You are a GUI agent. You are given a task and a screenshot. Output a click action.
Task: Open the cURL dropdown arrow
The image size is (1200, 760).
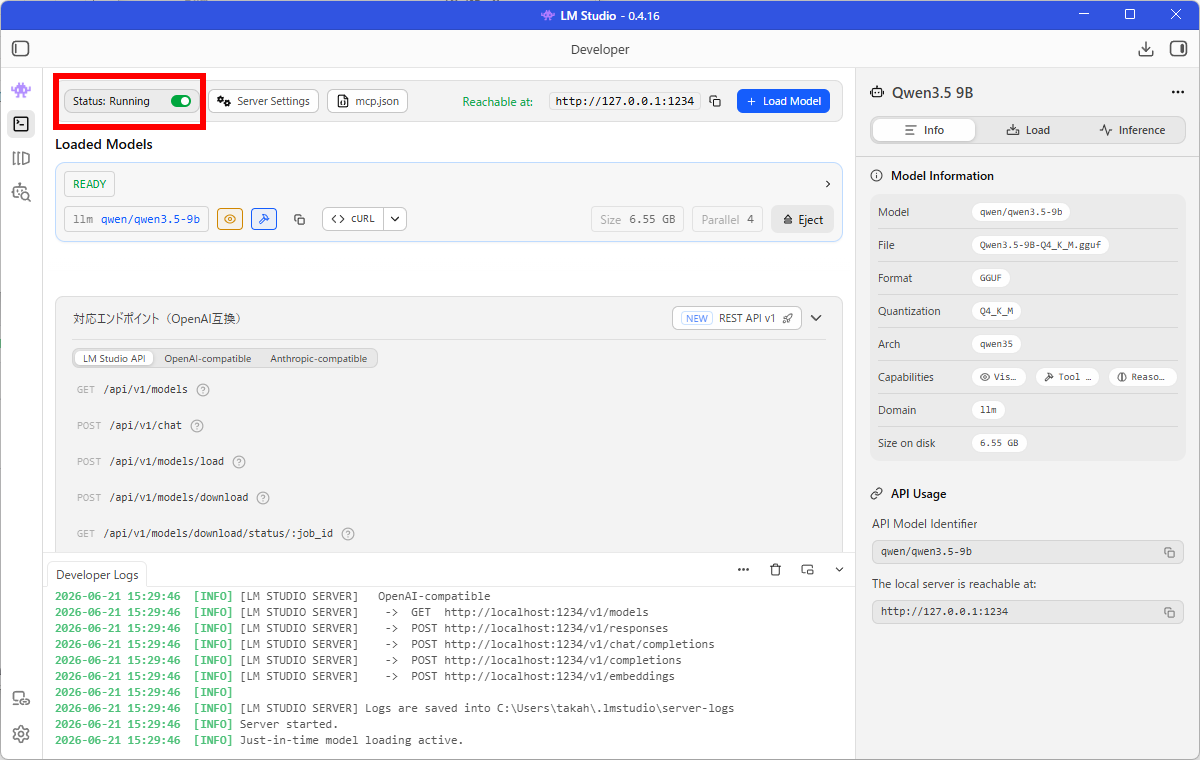tap(395, 219)
